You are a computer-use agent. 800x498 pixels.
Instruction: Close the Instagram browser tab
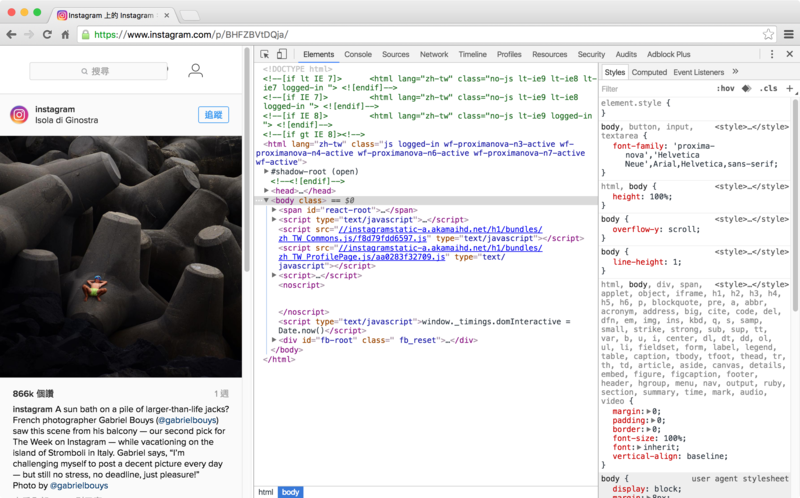(x=166, y=15)
